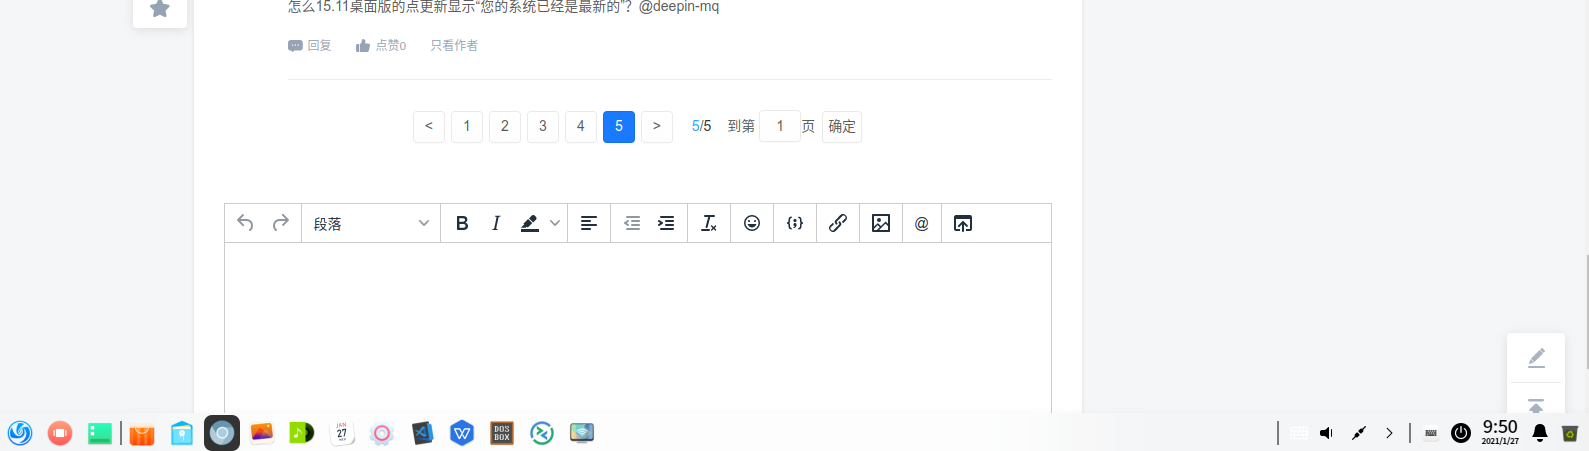The image size is (1589, 451).
Task: Expand the highlight color dropdown arrow
Action: (555, 223)
